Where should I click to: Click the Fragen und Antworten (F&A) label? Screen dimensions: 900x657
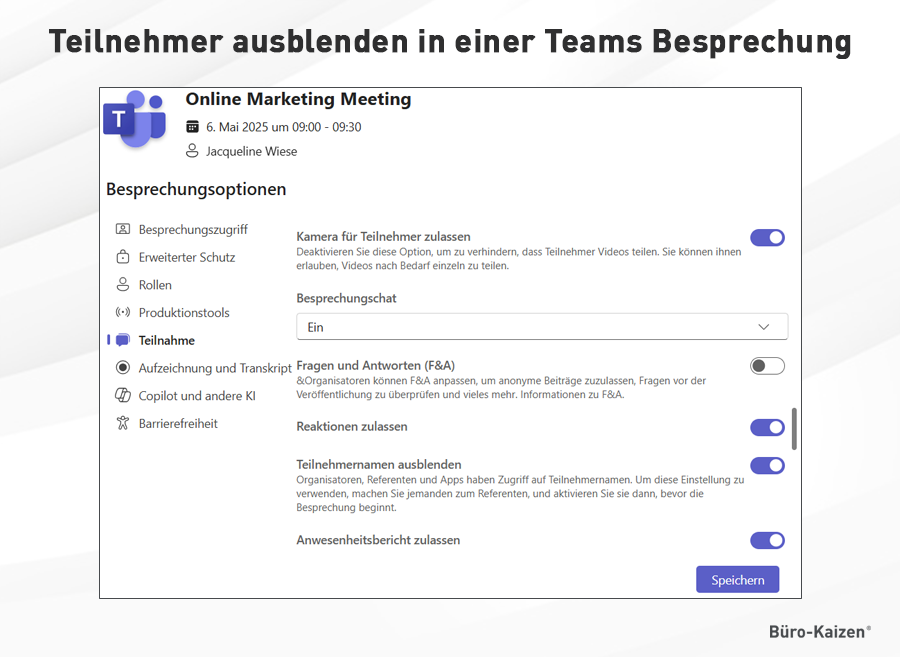[375, 366]
